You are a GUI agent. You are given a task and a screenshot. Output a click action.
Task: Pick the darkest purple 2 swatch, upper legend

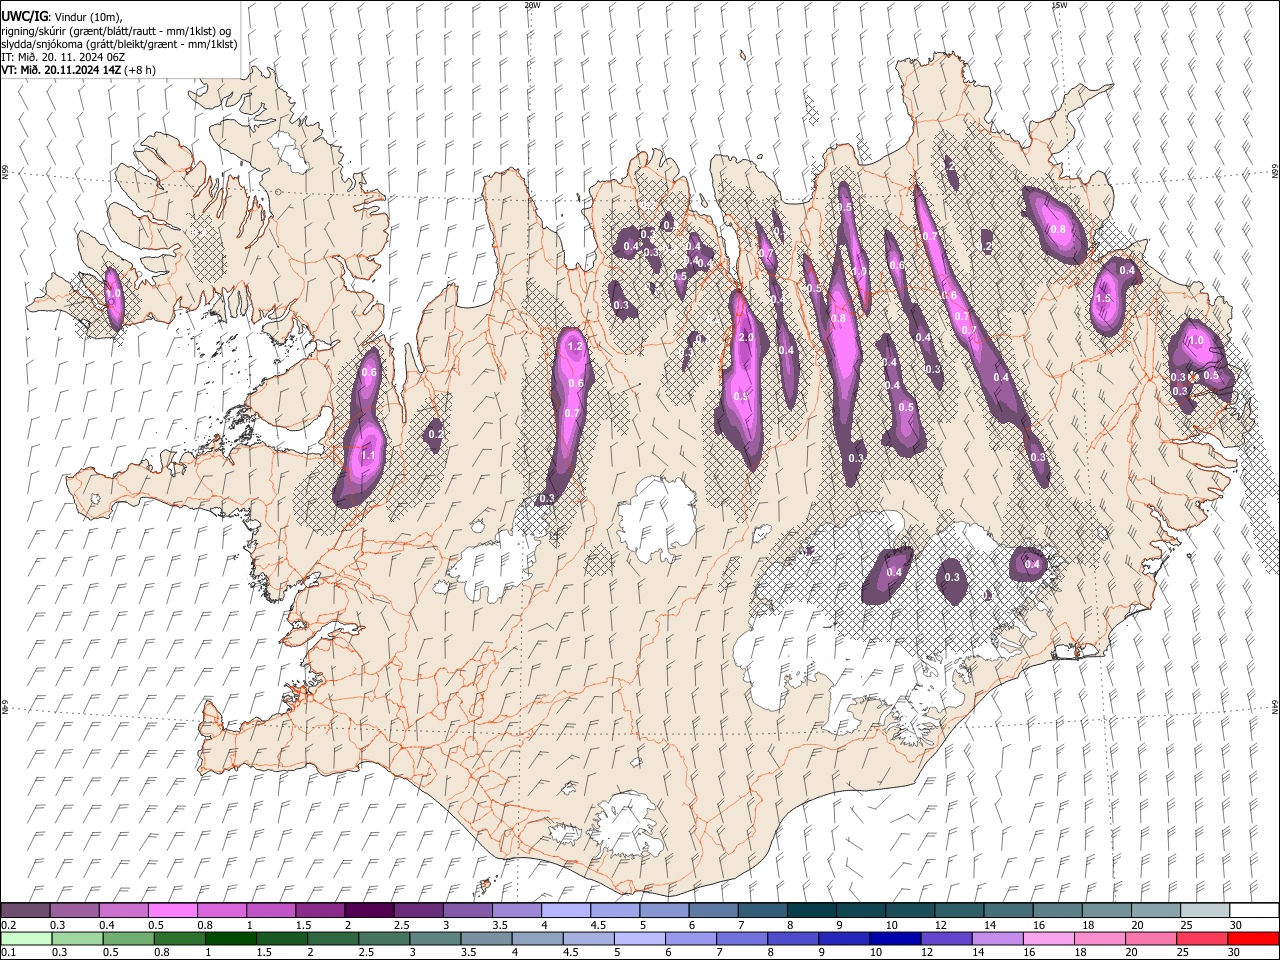coord(369,910)
